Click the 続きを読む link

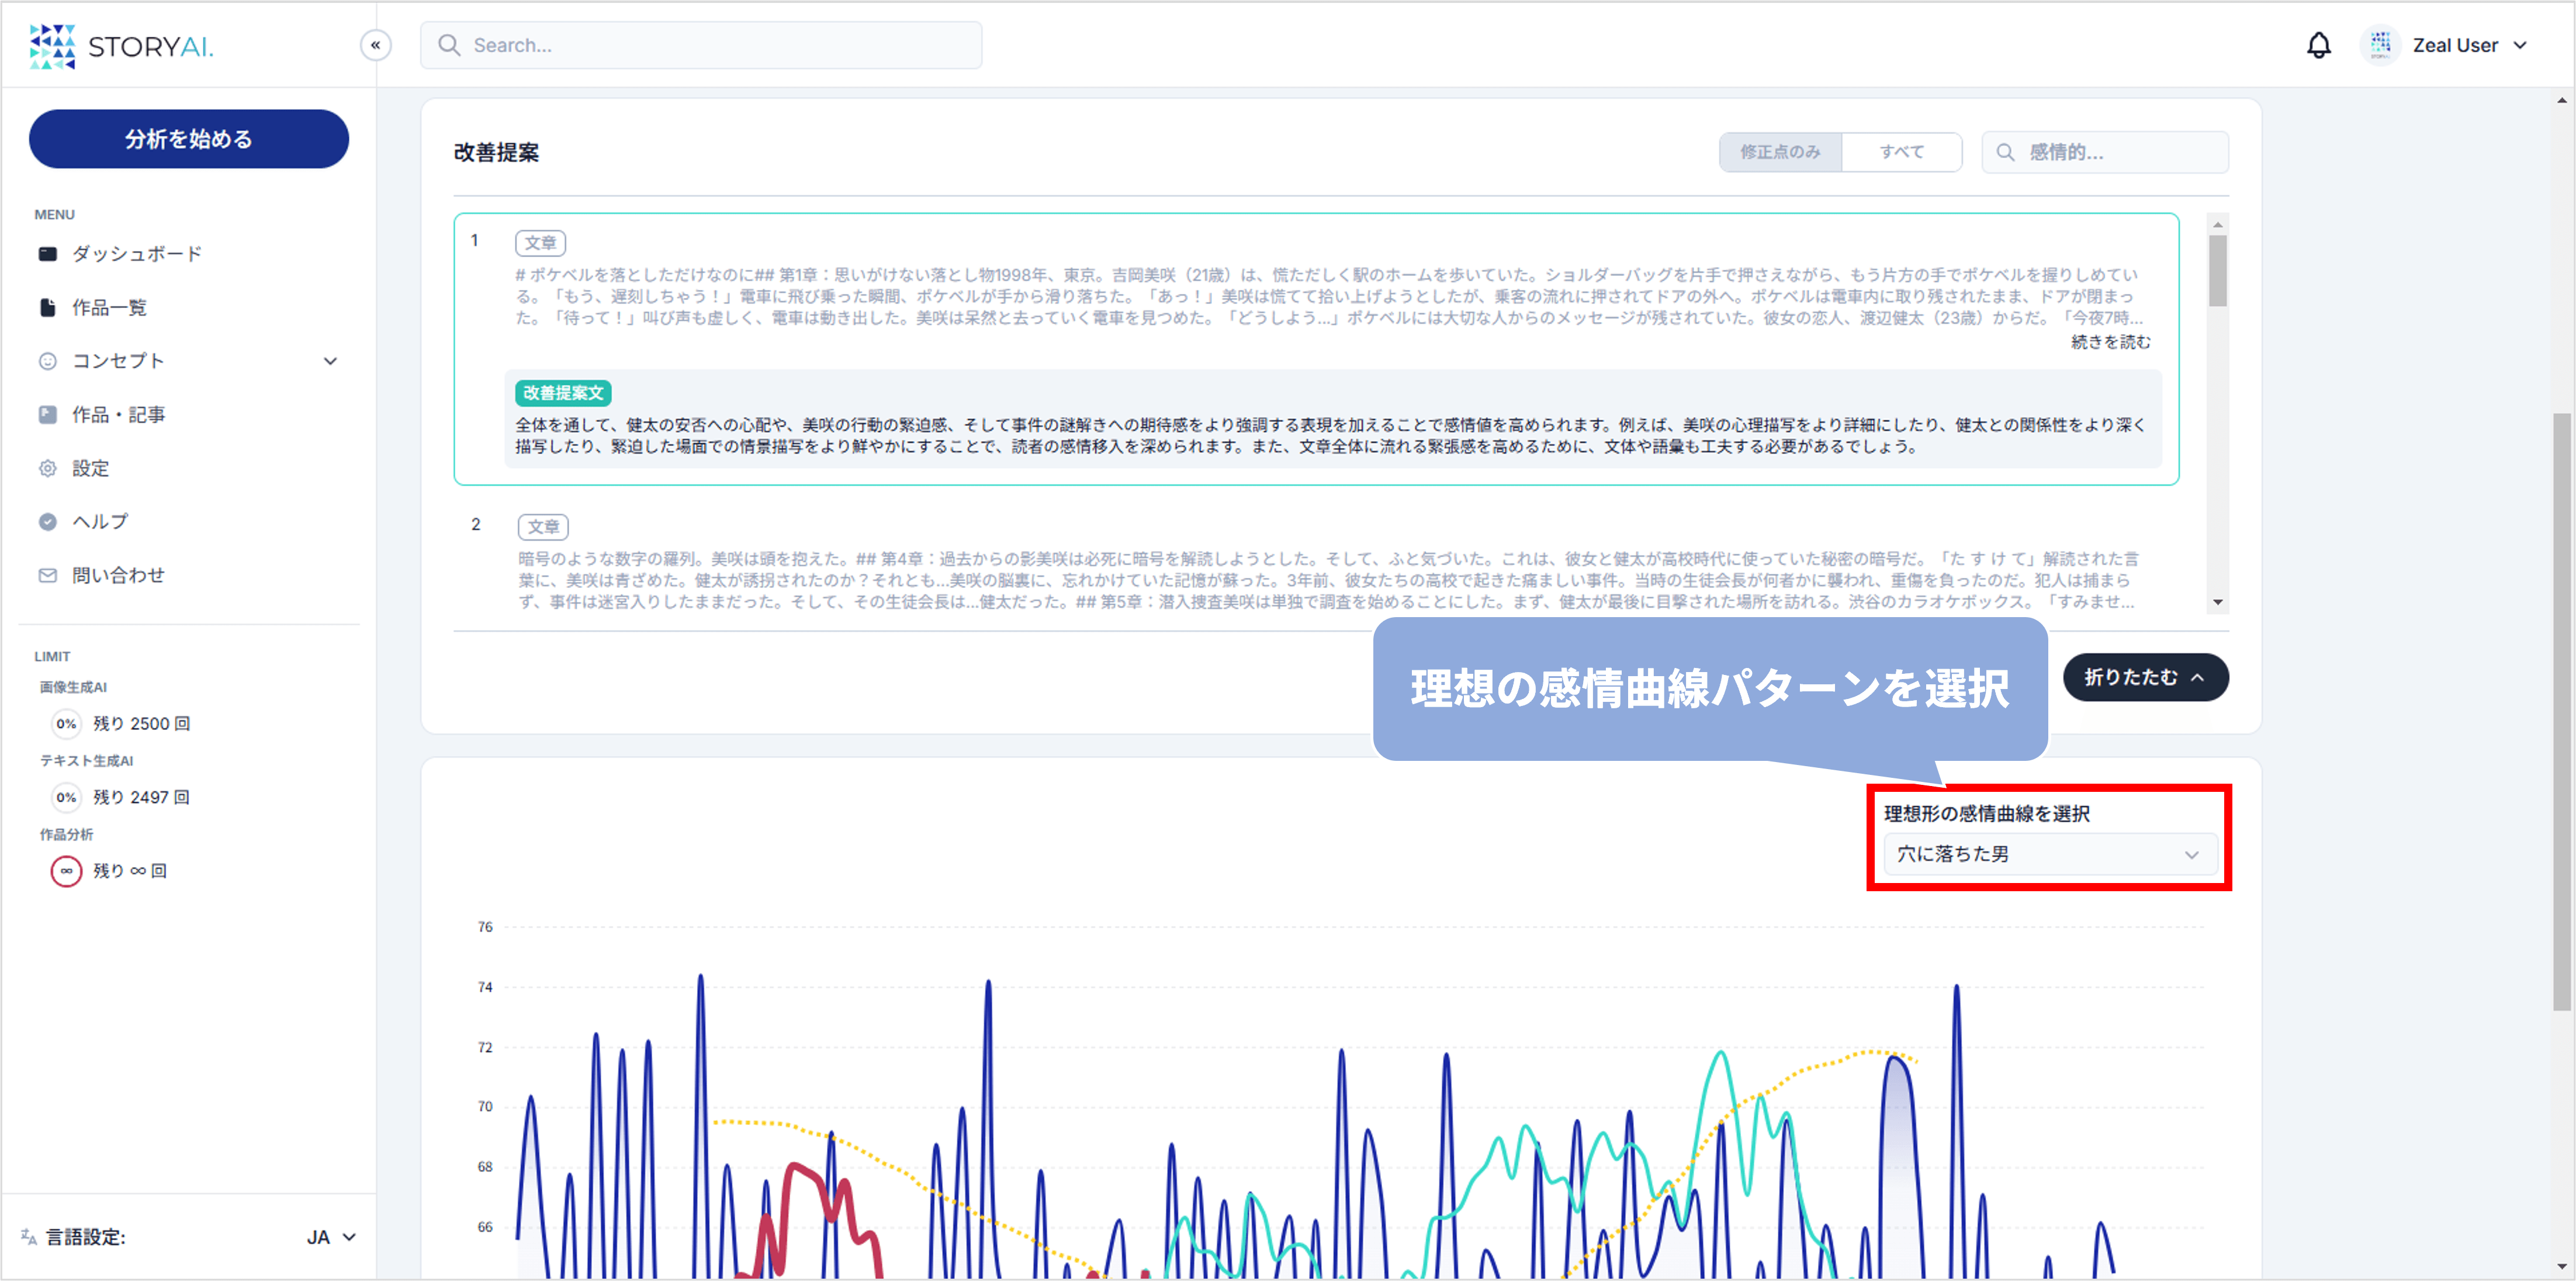[x=2110, y=342]
